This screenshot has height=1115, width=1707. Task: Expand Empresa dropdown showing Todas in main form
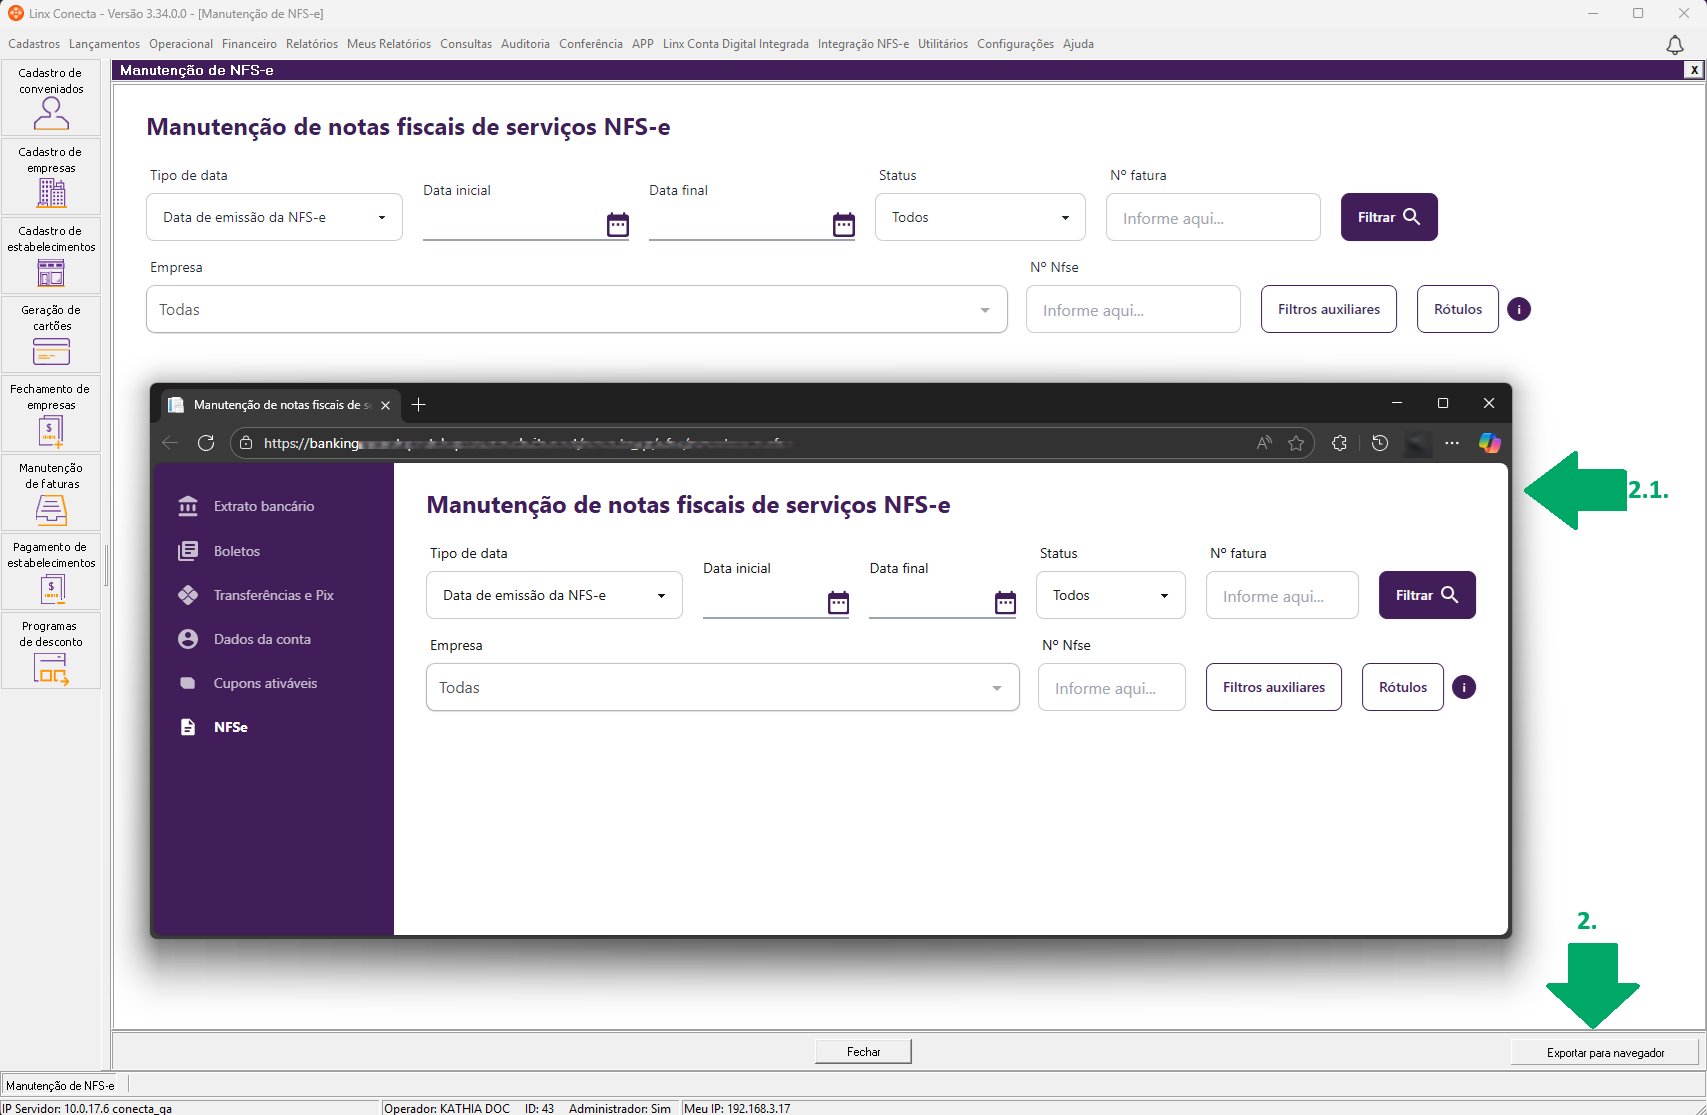pyautogui.click(x=577, y=309)
